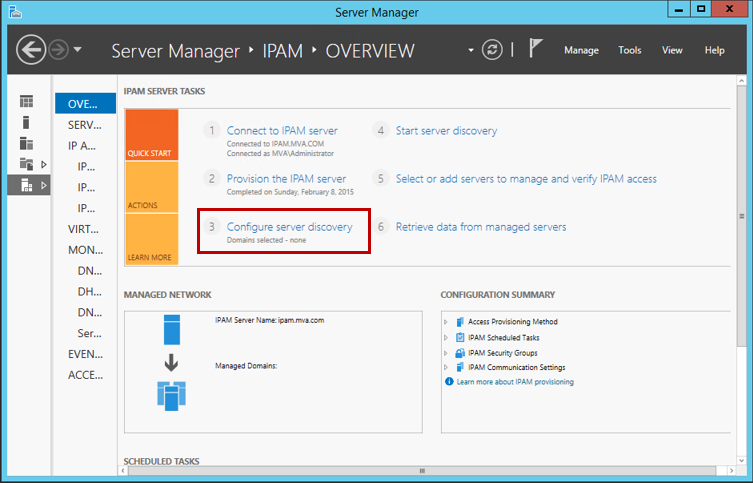The width and height of the screenshot is (753, 483).
Task: Select the Dashboard icon in the left sidebar
Action: [26, 101]
